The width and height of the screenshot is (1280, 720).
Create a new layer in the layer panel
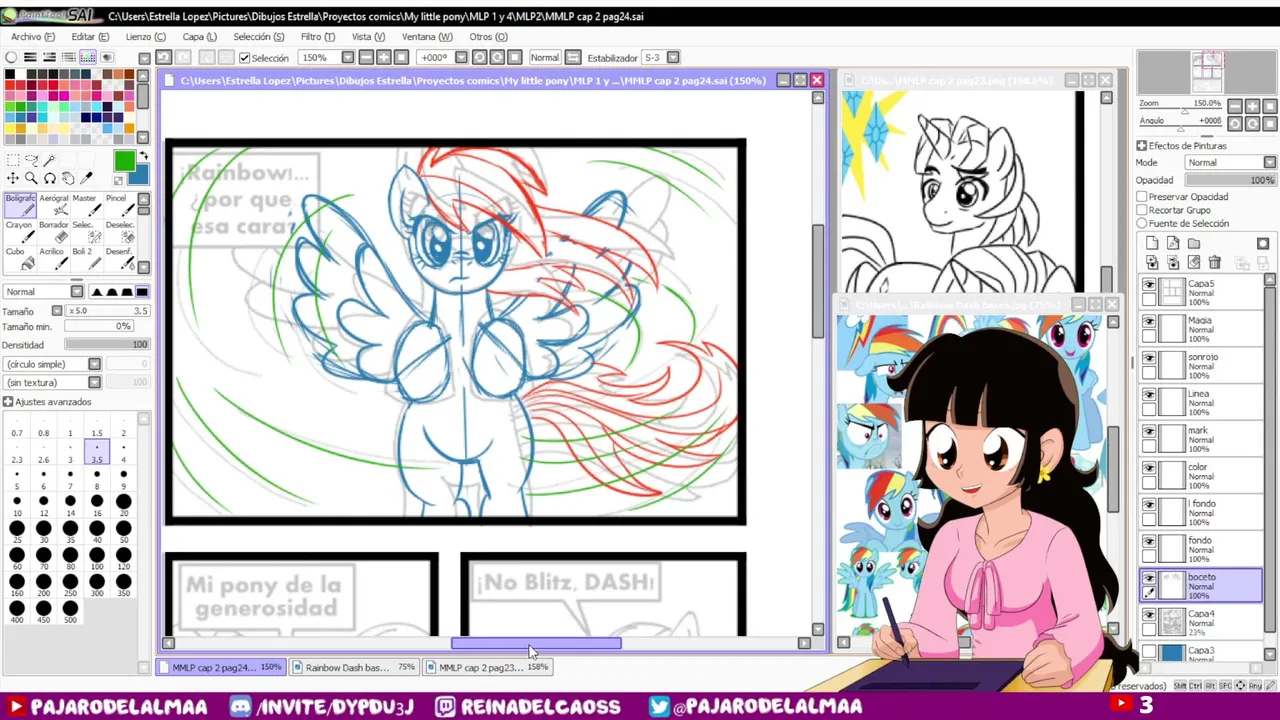pos(1152,243)
